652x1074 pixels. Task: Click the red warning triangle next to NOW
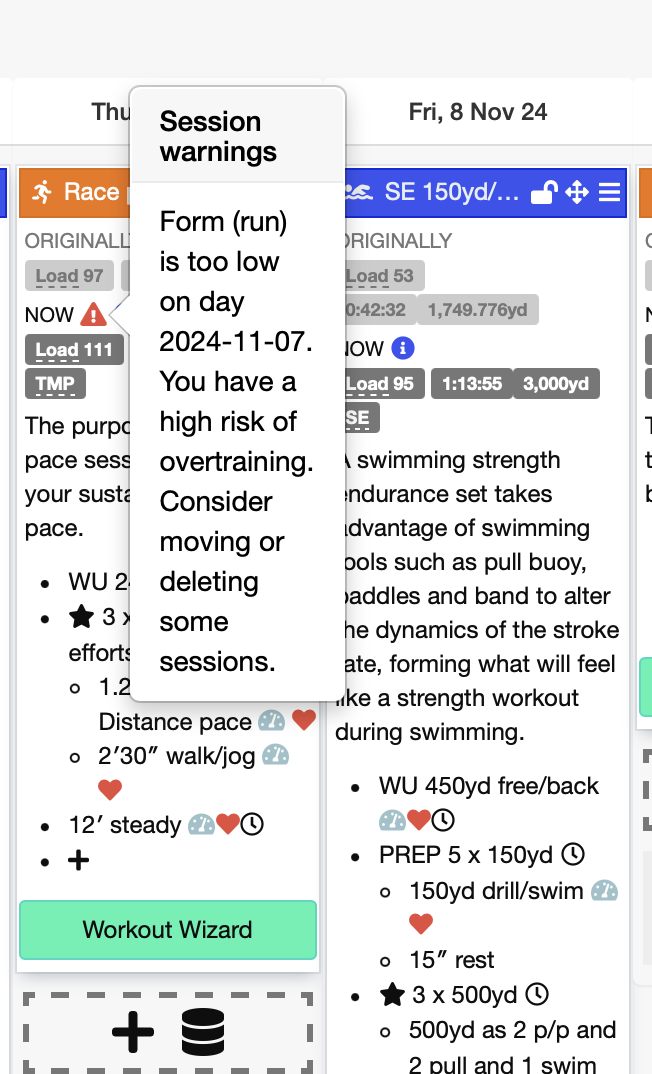click(93, 314)
